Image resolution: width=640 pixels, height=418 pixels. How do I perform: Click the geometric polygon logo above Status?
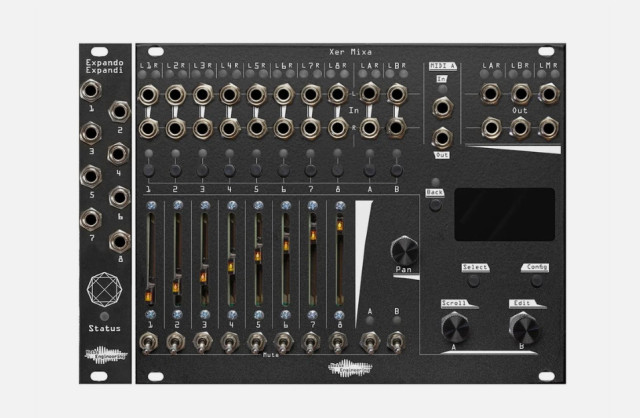pyautogui.click(x=104, y=289)
